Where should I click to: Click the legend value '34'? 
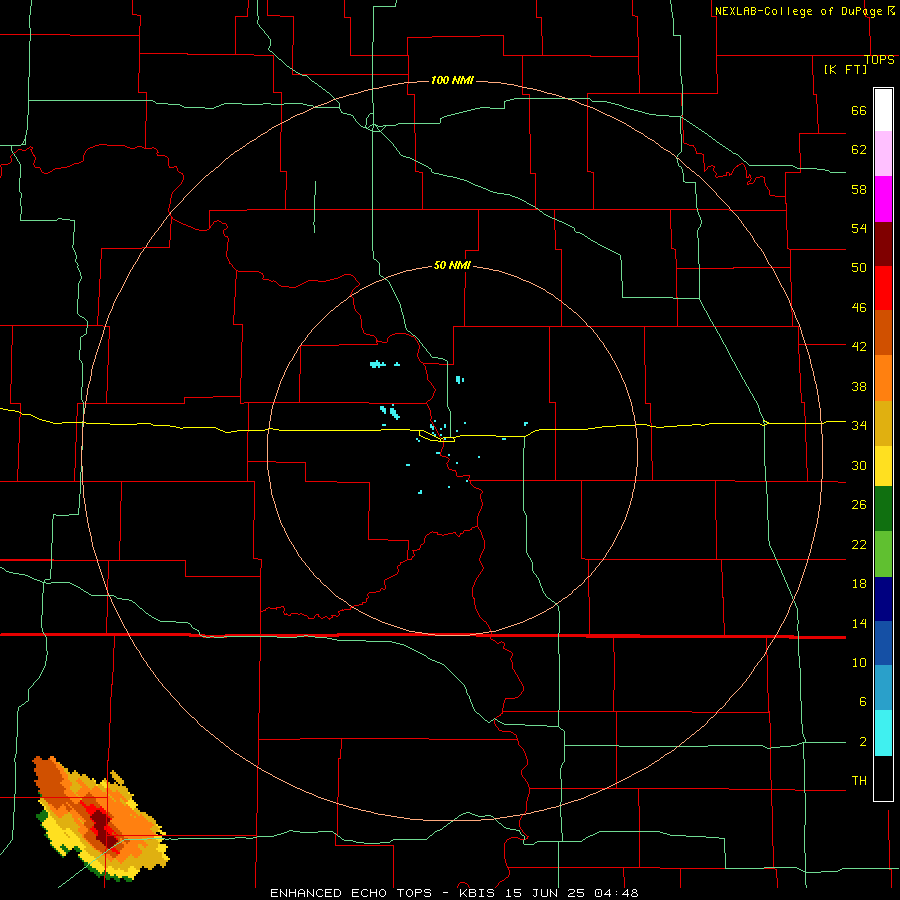(859, 425)
